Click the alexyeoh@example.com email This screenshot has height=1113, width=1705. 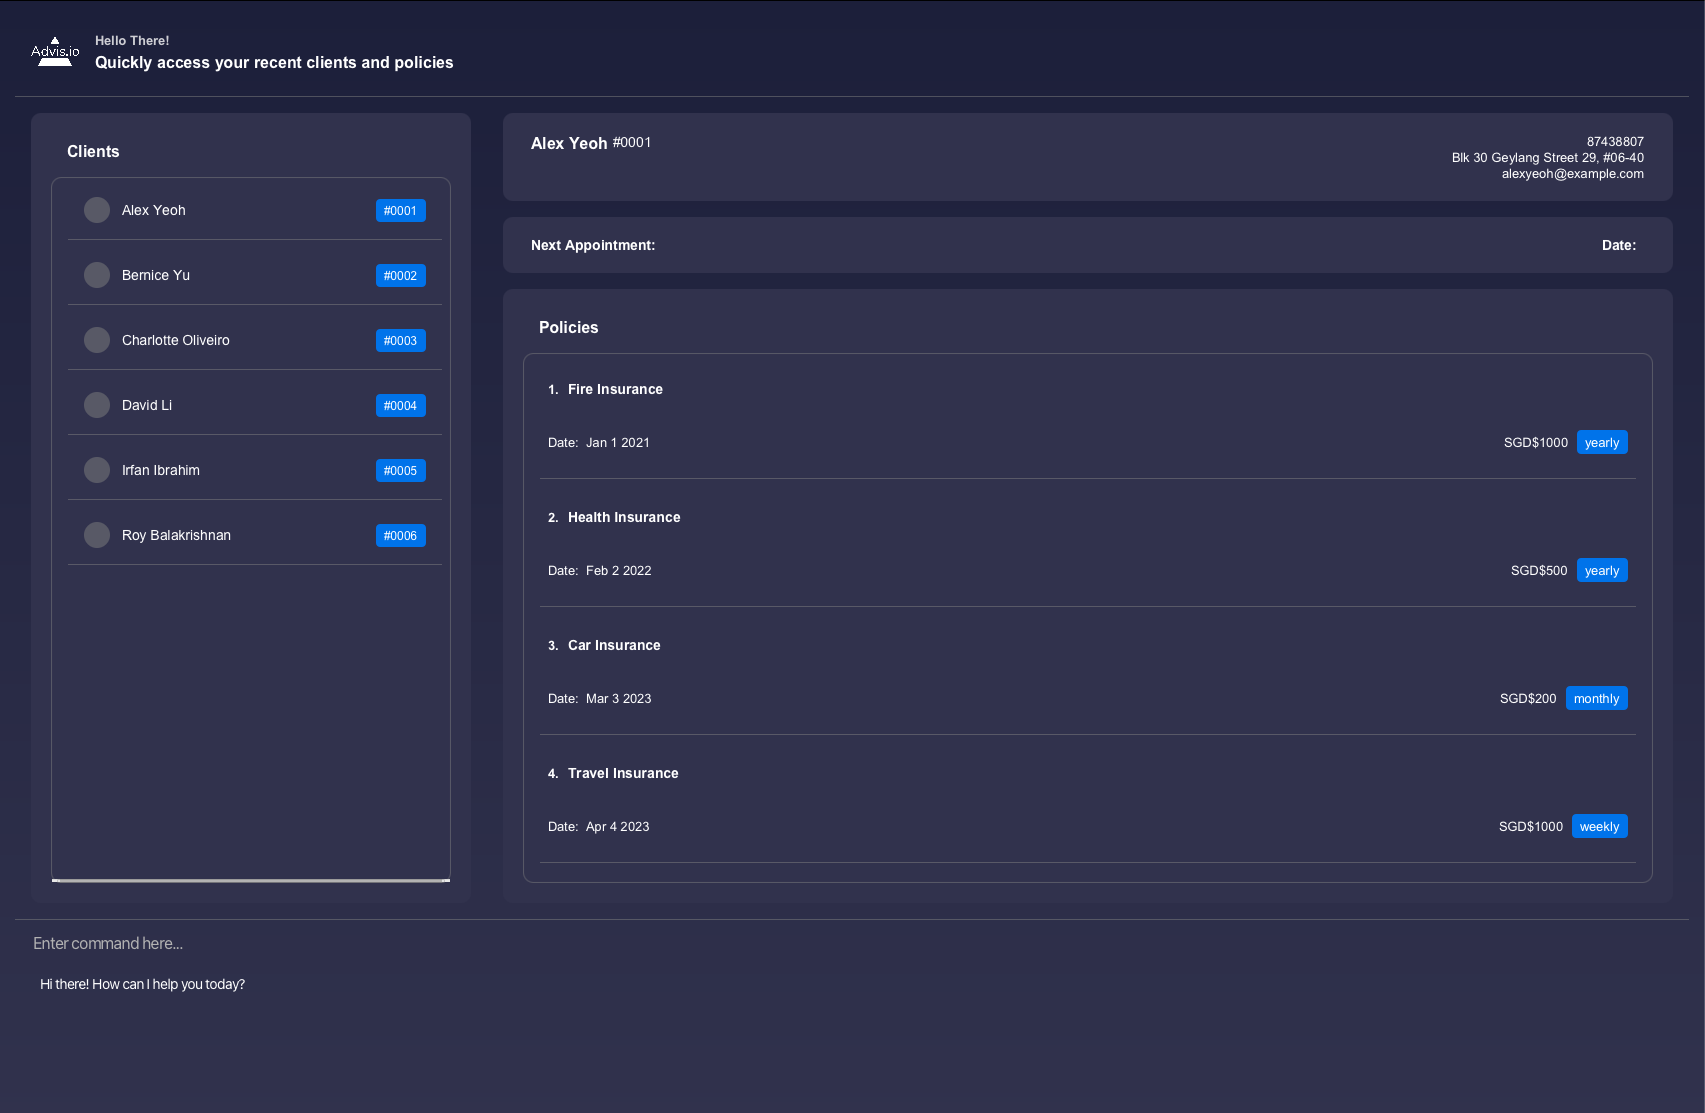click(1573, 173)
